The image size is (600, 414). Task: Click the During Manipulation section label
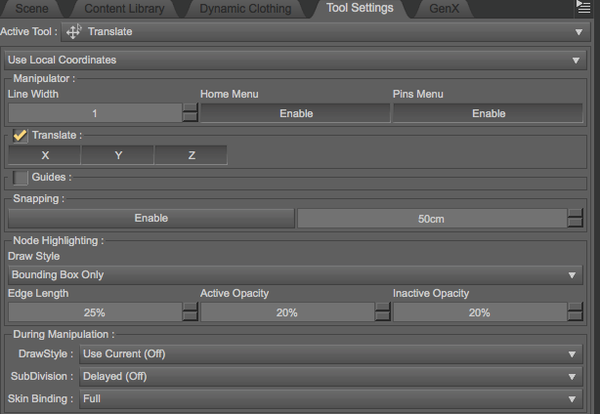(64, 334)
